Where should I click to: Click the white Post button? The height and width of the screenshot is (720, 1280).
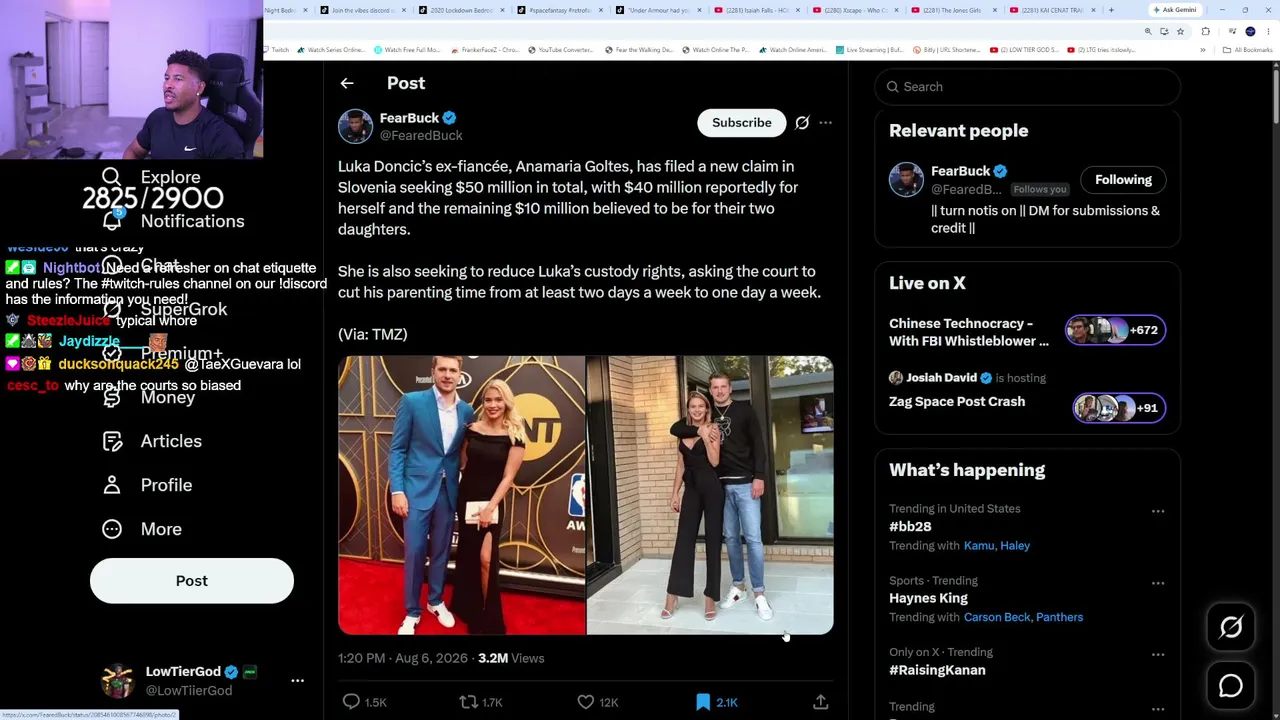pos(192,581)
